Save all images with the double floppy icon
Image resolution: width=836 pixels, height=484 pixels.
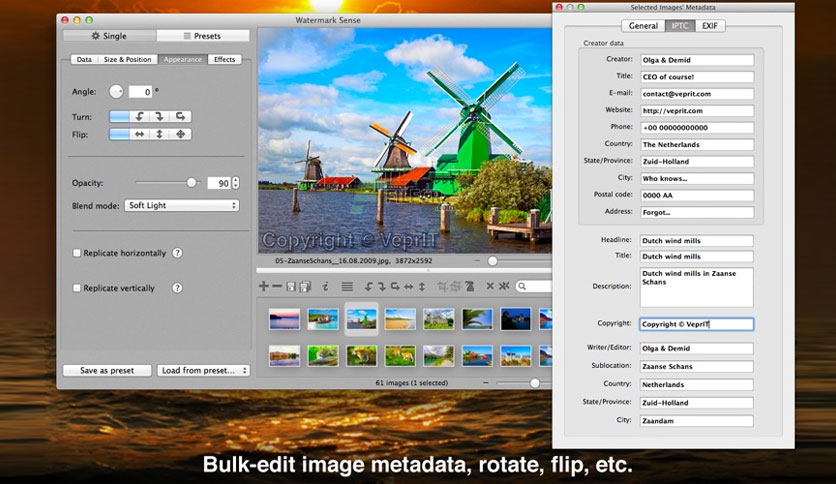click(x=305, y=286)
